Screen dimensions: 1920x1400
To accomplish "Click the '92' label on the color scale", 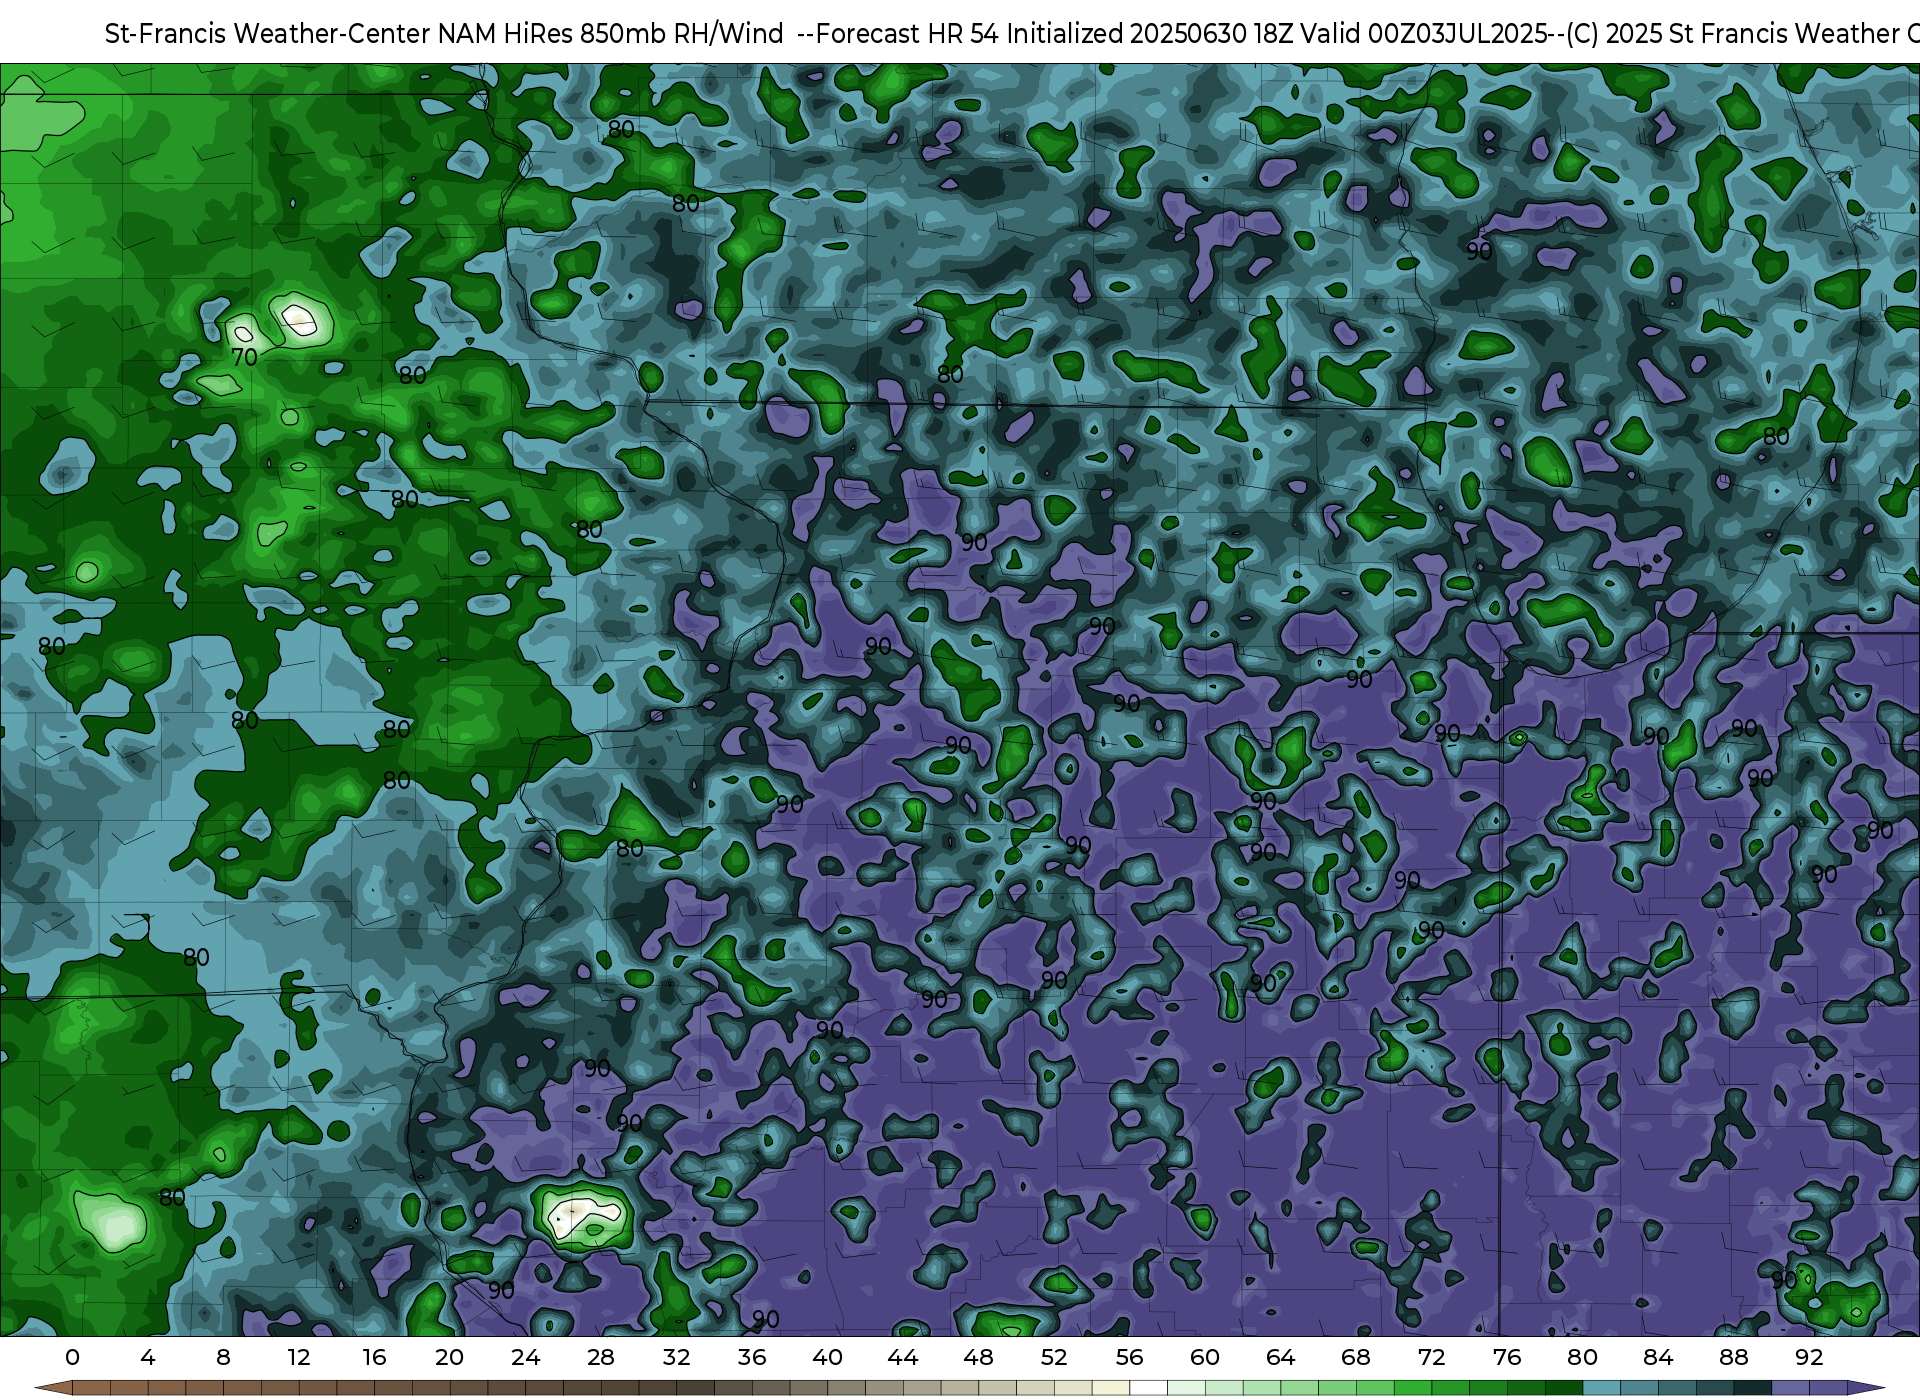I will tap(1809, 1357).
